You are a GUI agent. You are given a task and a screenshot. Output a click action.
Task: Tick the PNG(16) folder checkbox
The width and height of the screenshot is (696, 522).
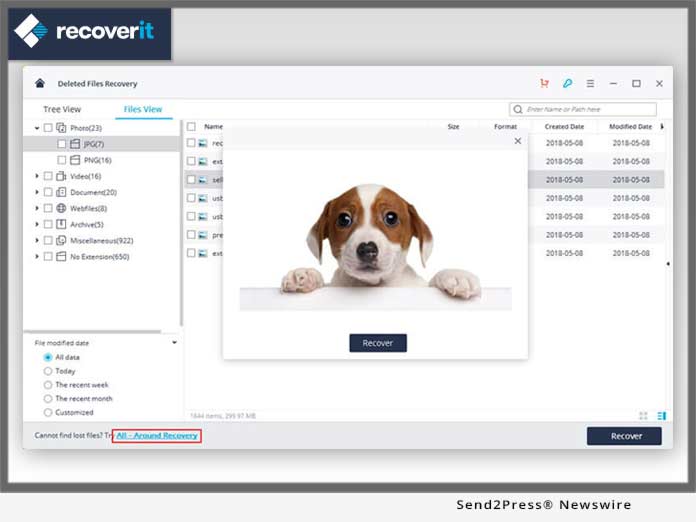click(x=61, y=160)
